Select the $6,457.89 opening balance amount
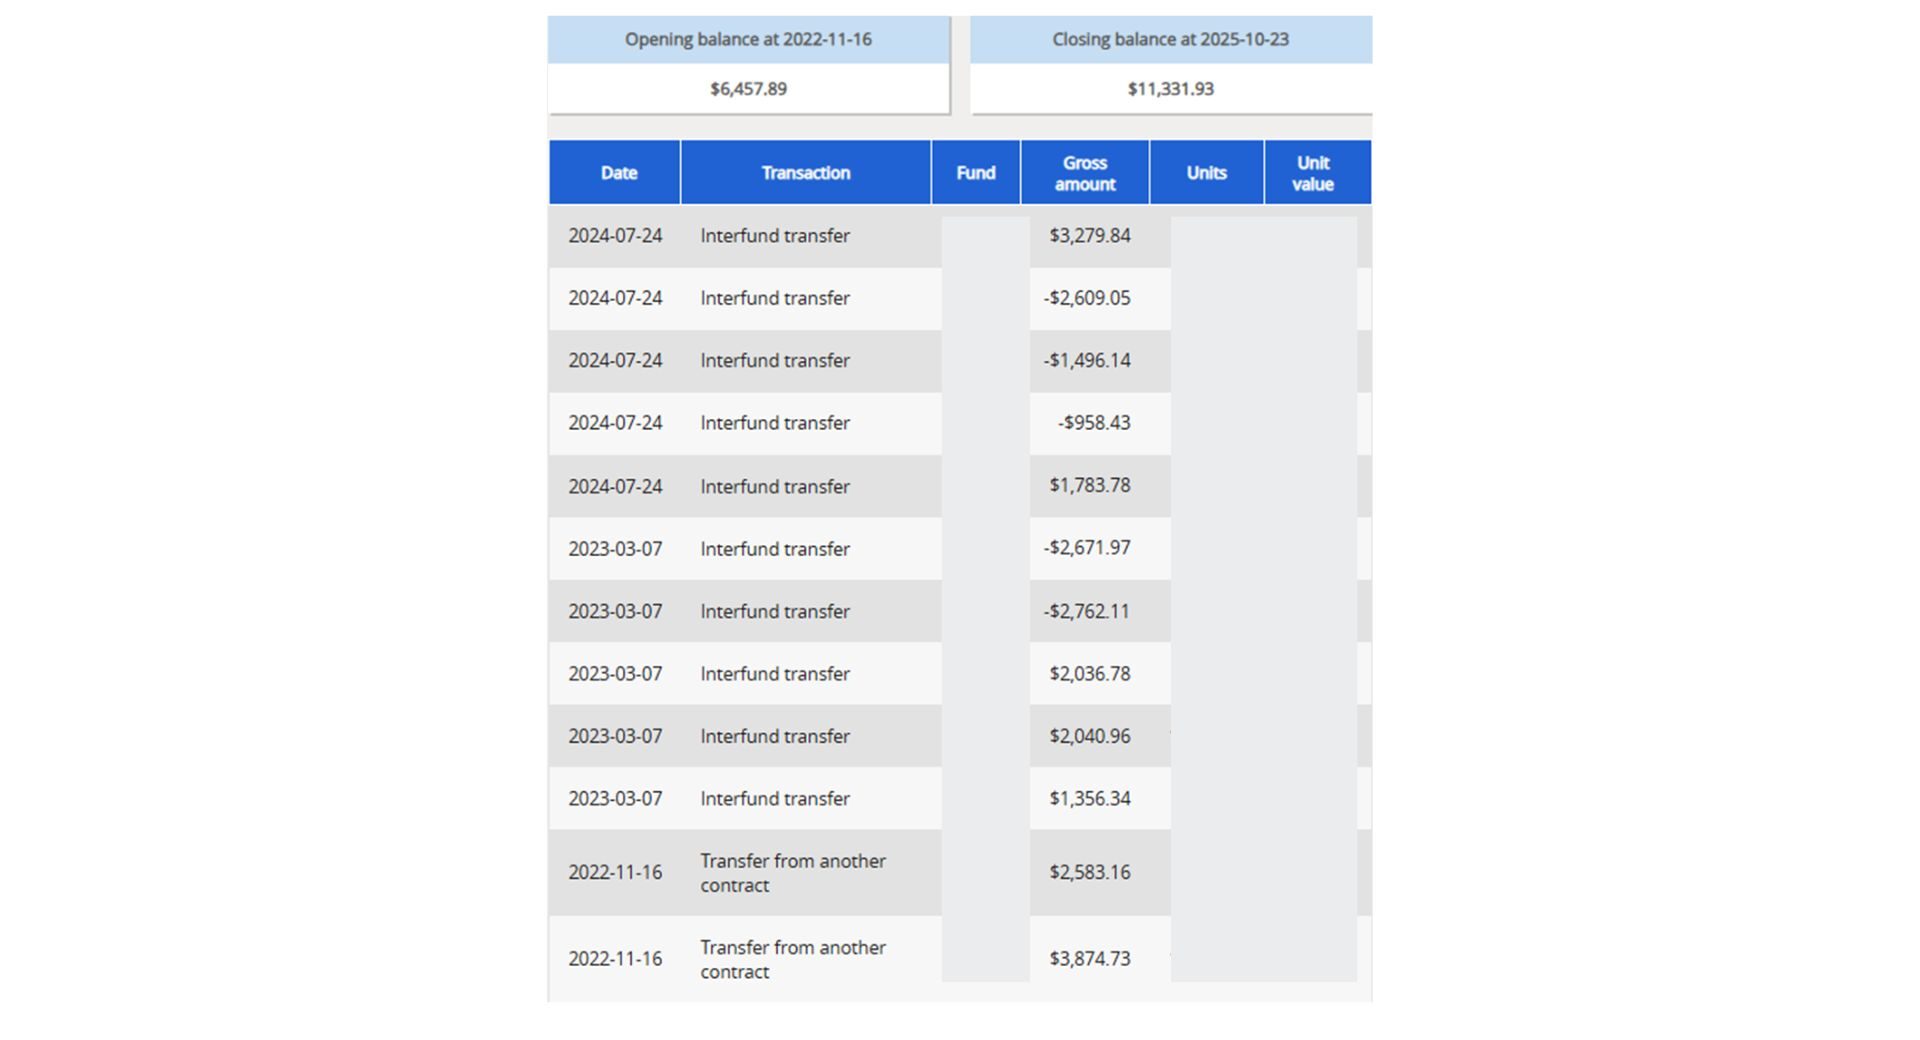The image size is (1920, 1040). [748, 89]
